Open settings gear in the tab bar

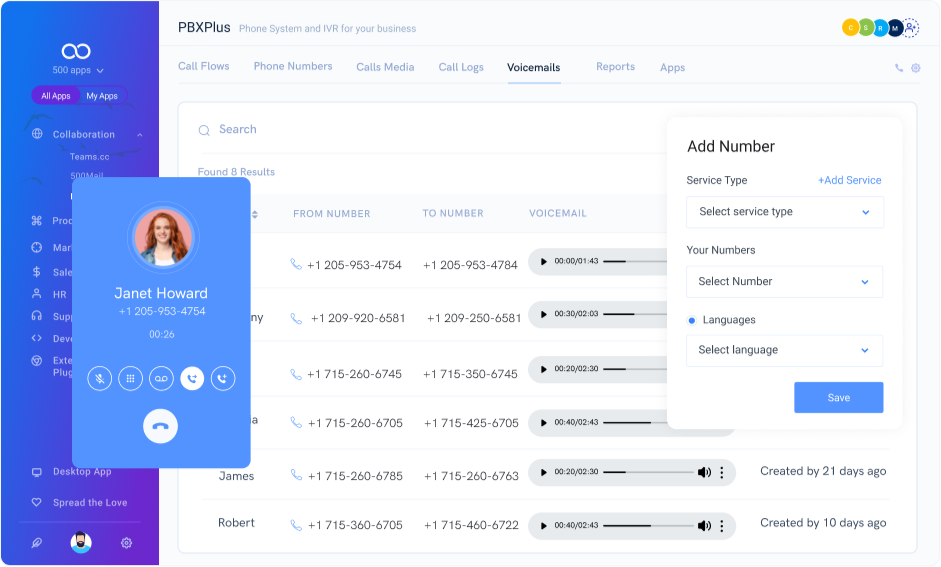pyautogui.click(x=915, y=68)
